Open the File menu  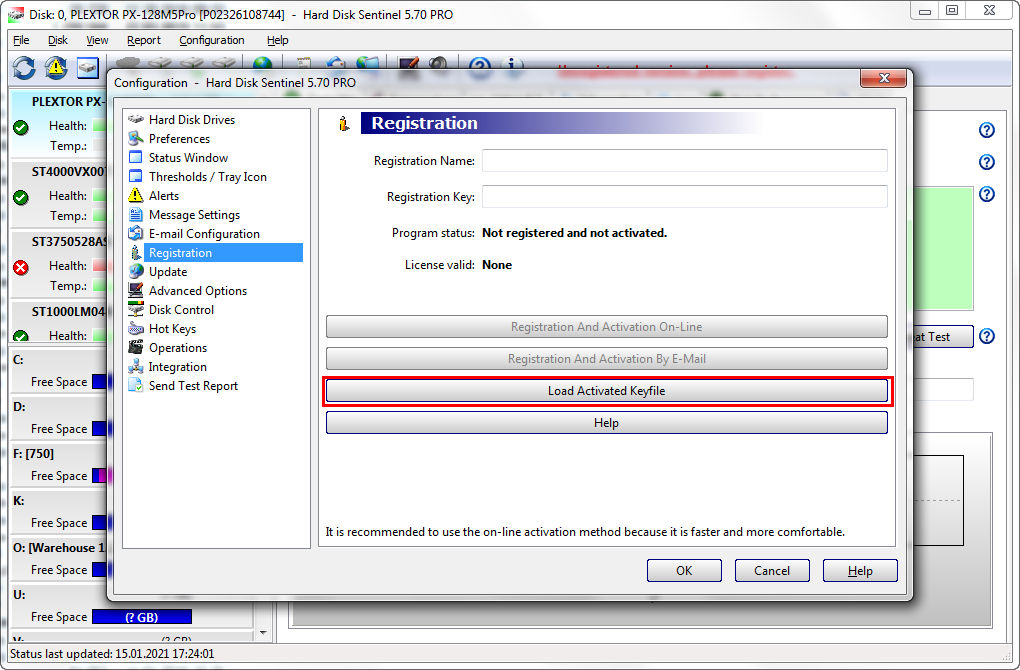click(x=21, y=40)
